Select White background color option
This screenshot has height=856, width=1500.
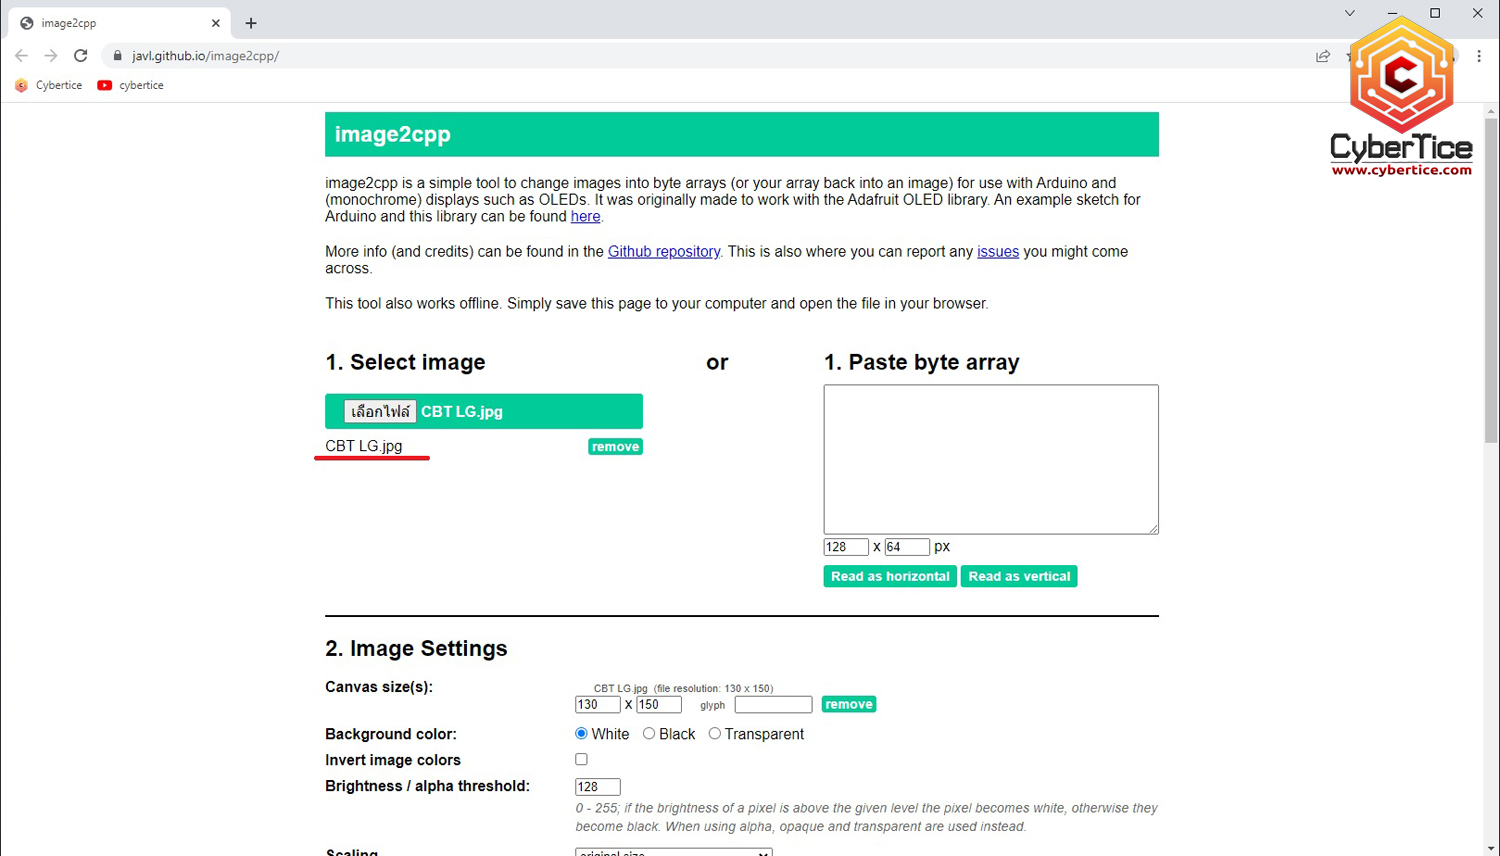pyautogui.click(x=581, y=734)
